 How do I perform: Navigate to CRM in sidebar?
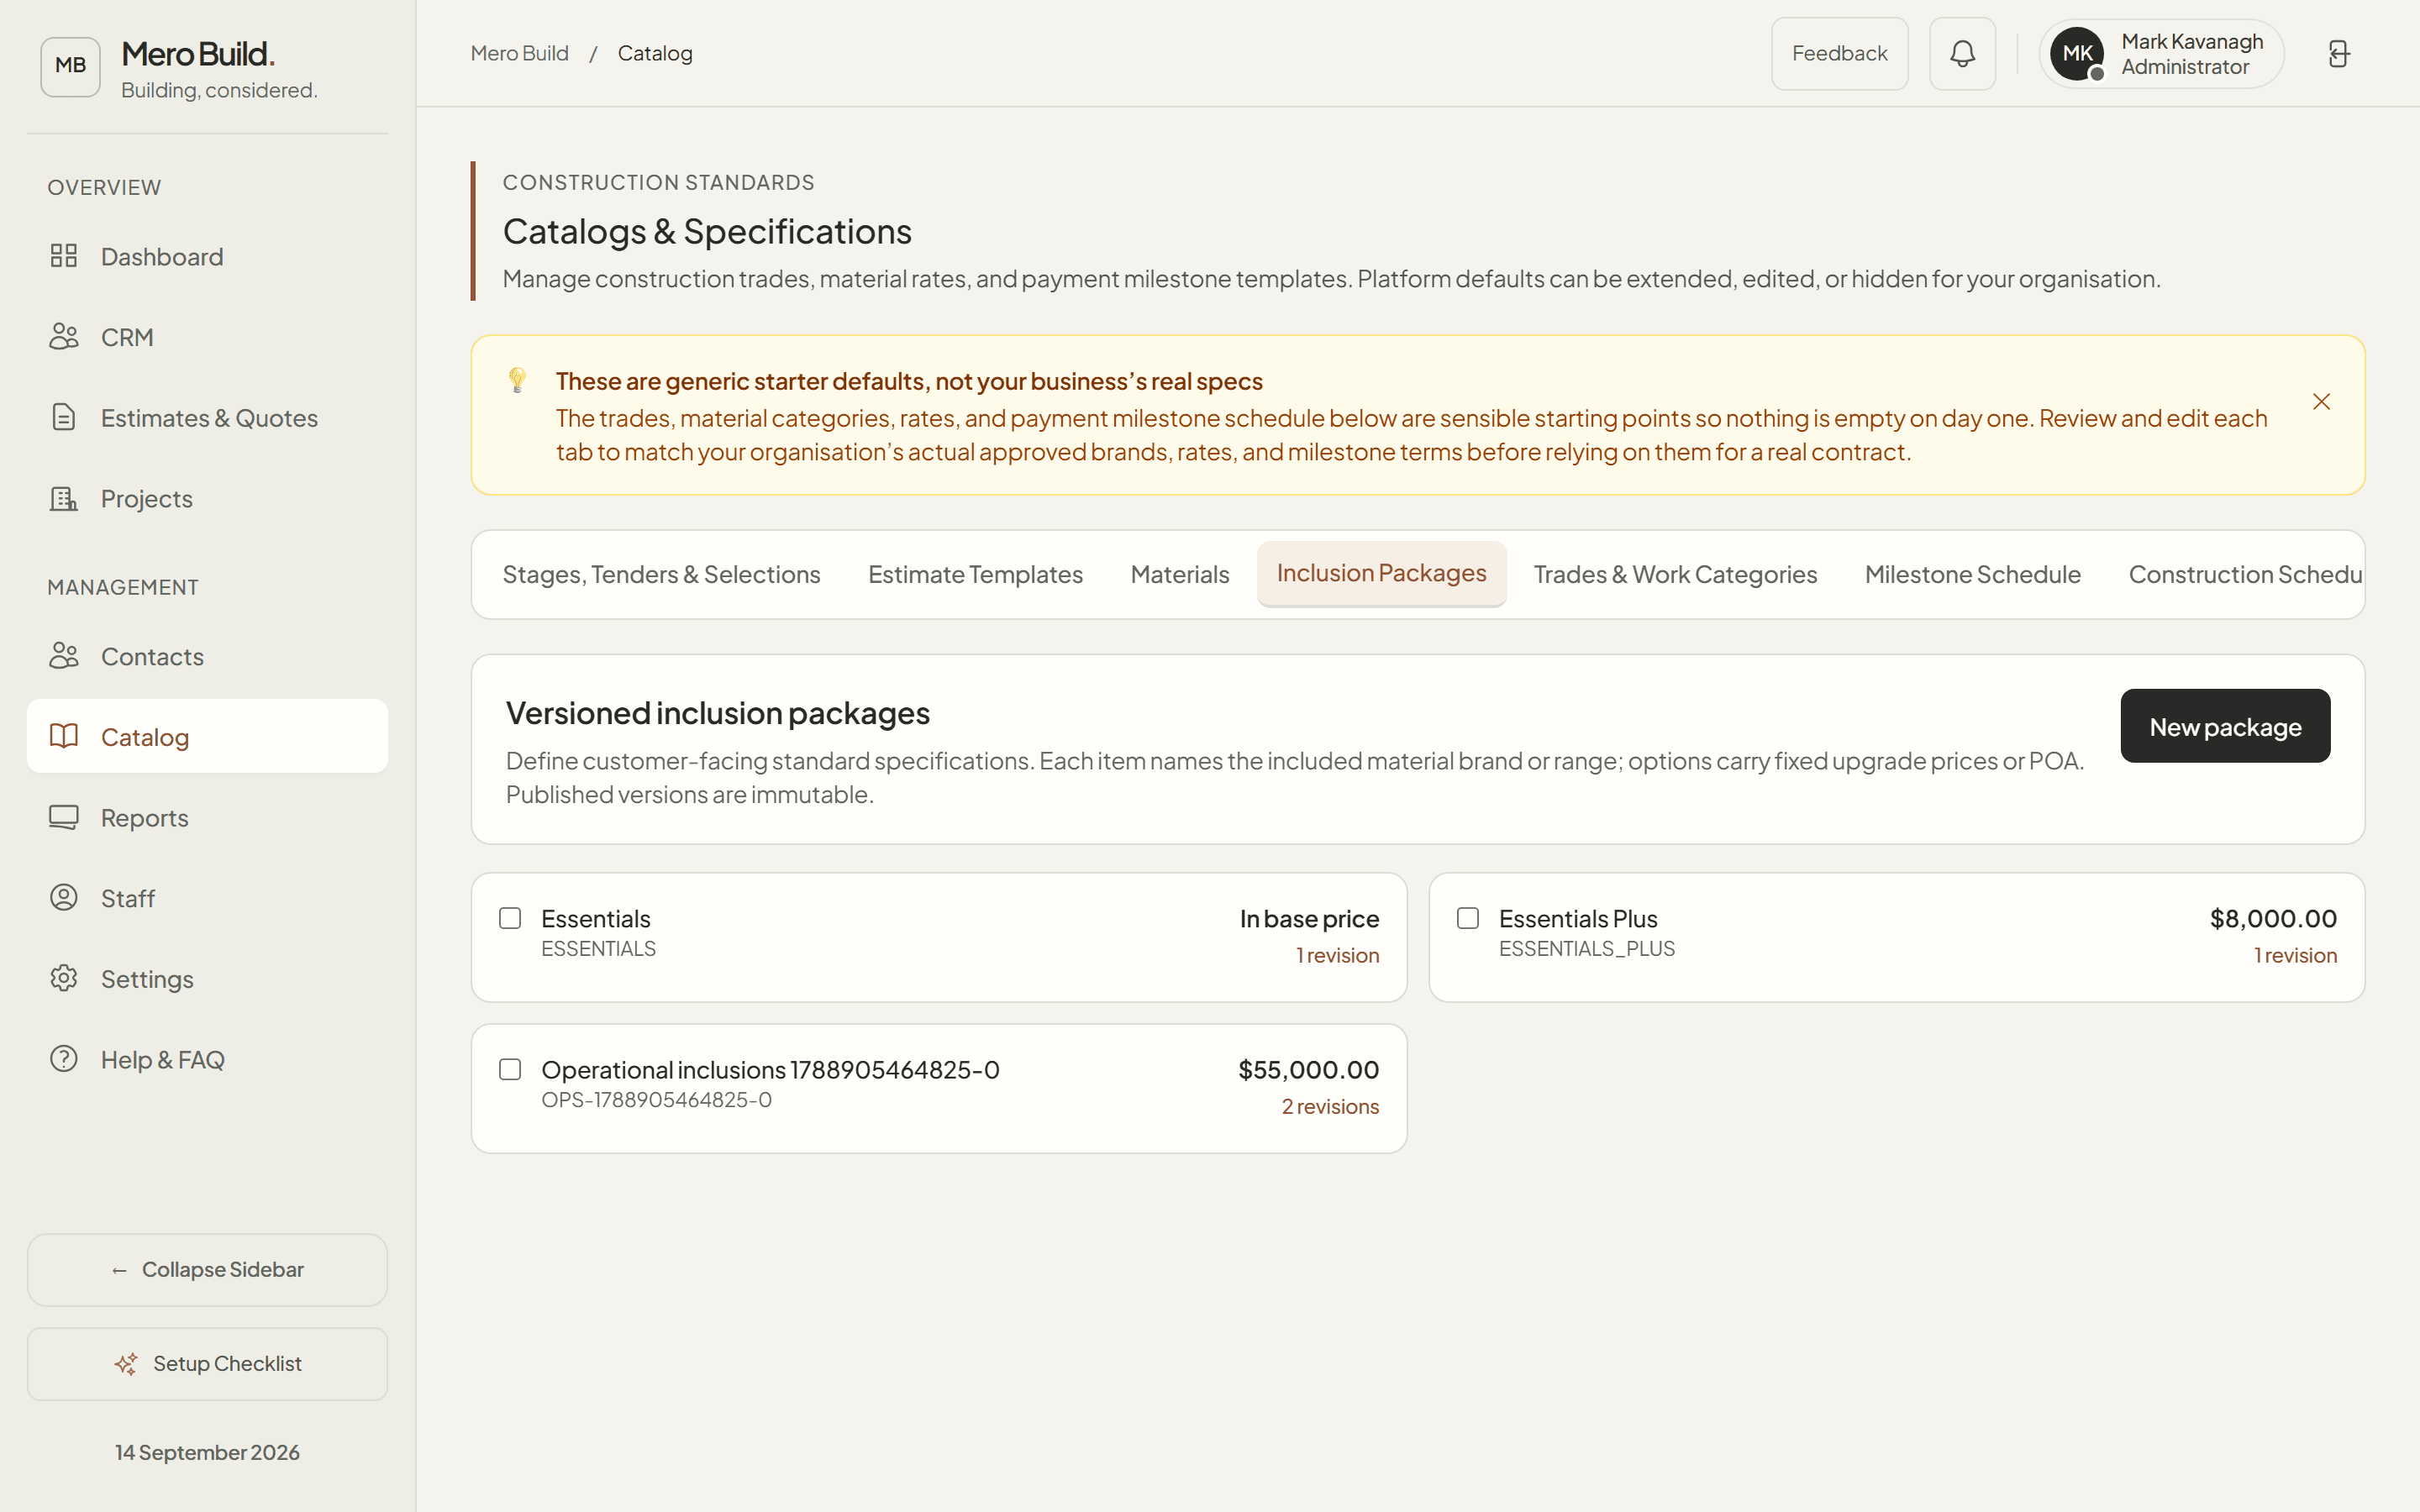[207, 337]
